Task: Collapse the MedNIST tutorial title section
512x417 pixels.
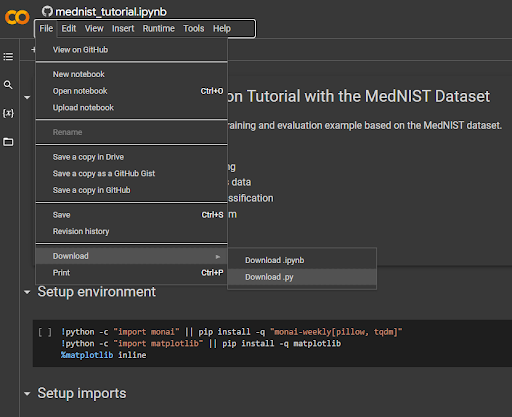Action: (27, 97)
